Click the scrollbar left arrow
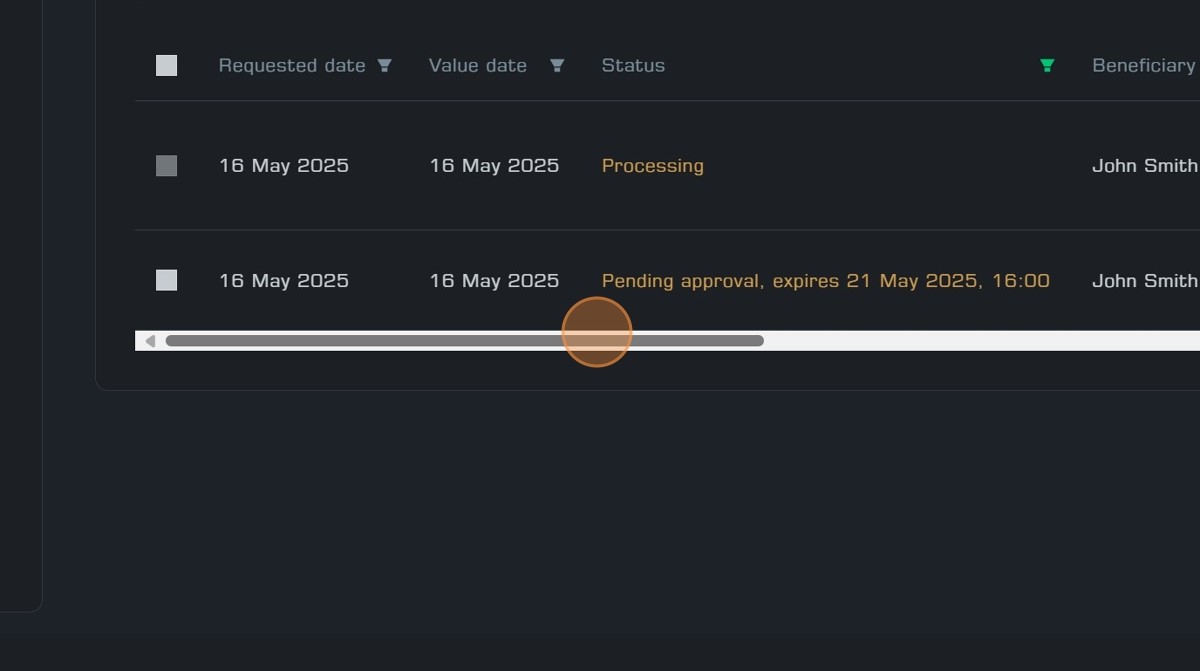Image resolution: width=1200 pixels, height=671 pixels. tap(150, 341)
